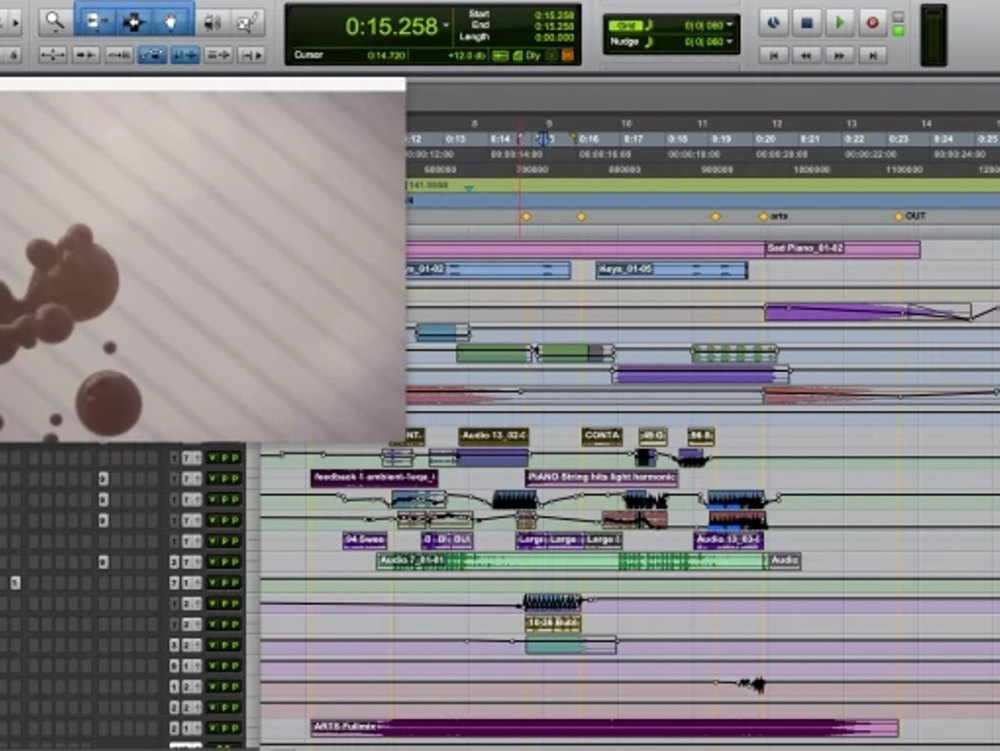Screen dimensions: 1000x751
Task: Click the main counter 0:15.258 display
Action: click(391, 26)
